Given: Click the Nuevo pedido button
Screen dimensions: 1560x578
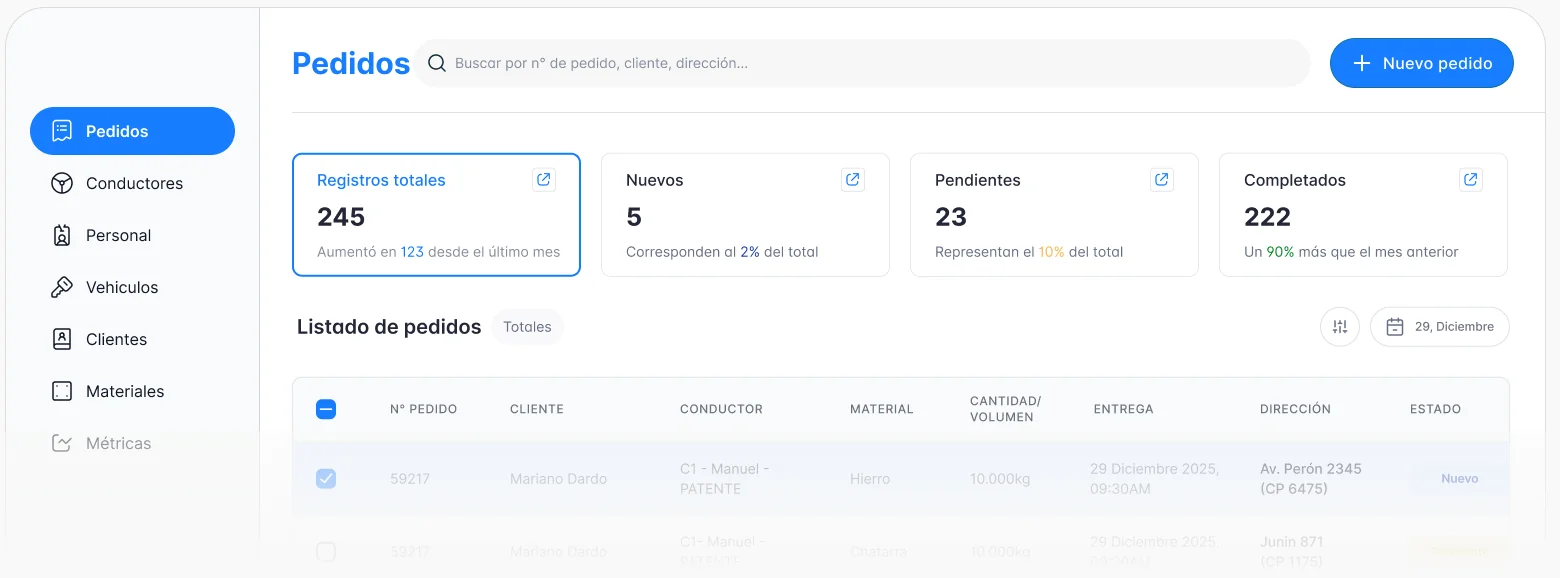Looking at the screenshot, I should 1422,63.
